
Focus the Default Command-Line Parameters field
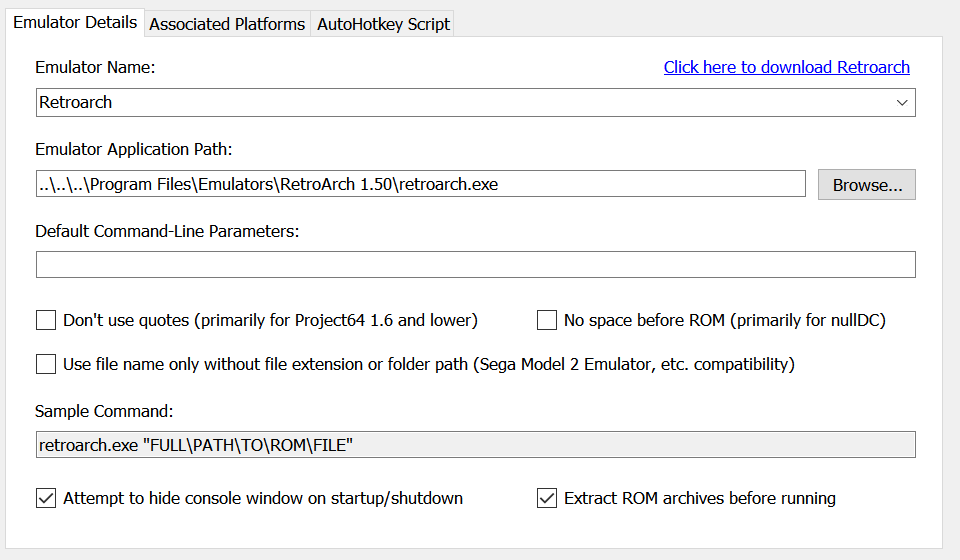point(476,264)
